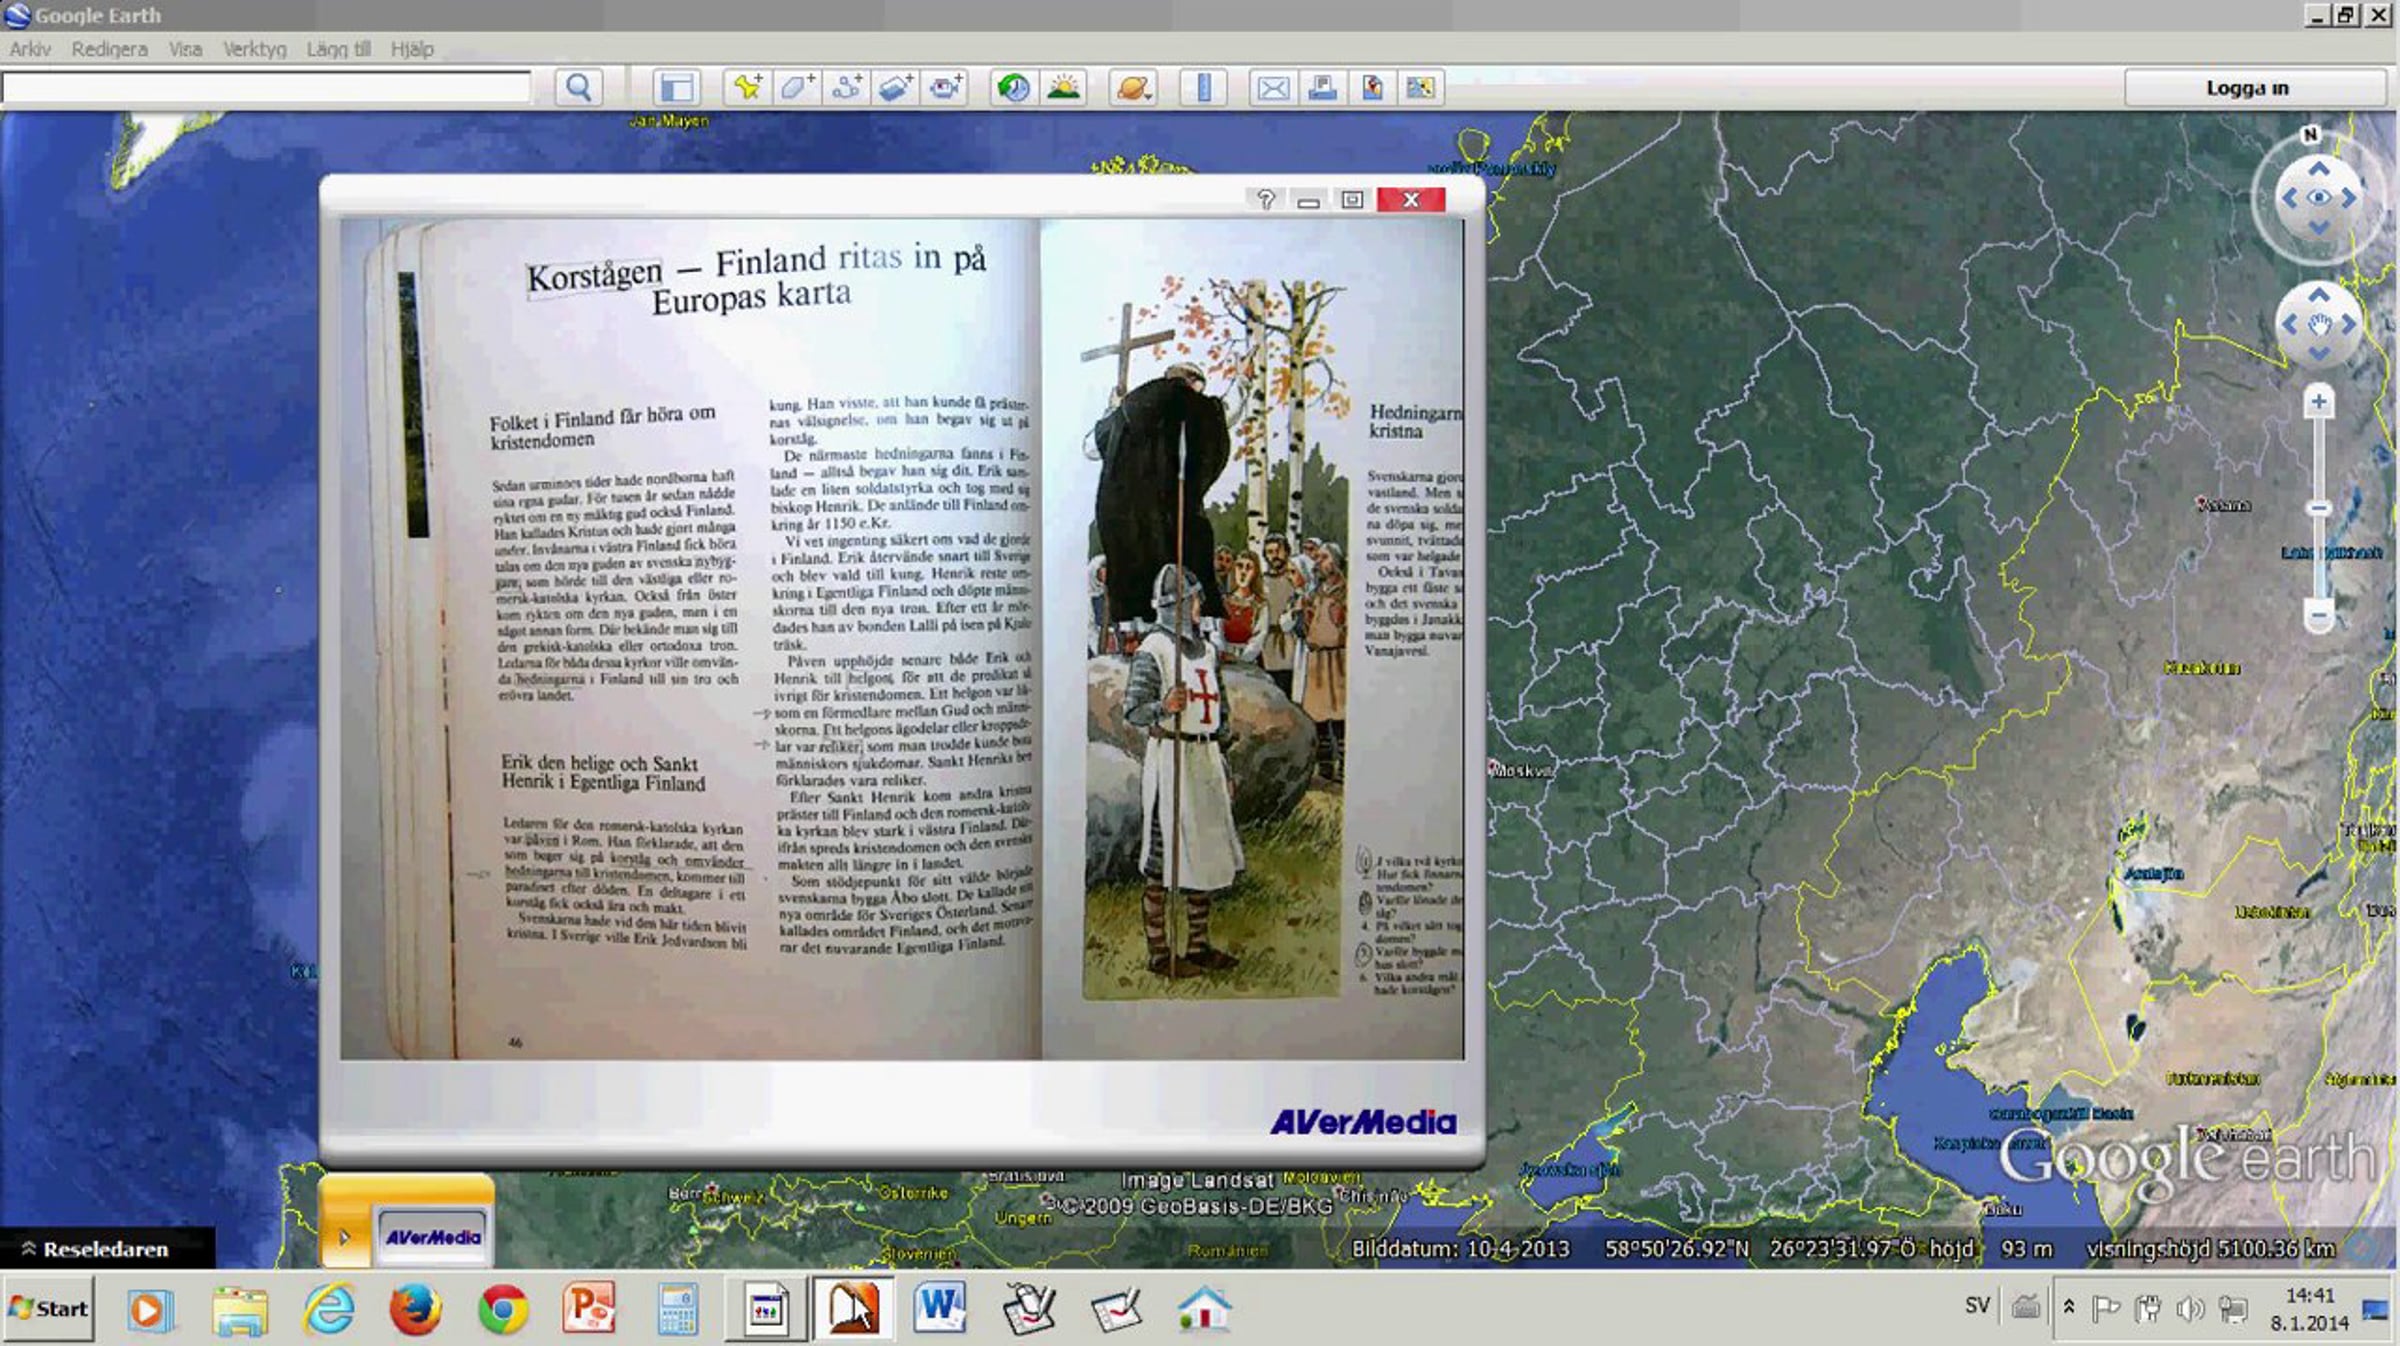Show hidden system tray icons

(x=2069, y=1307)
